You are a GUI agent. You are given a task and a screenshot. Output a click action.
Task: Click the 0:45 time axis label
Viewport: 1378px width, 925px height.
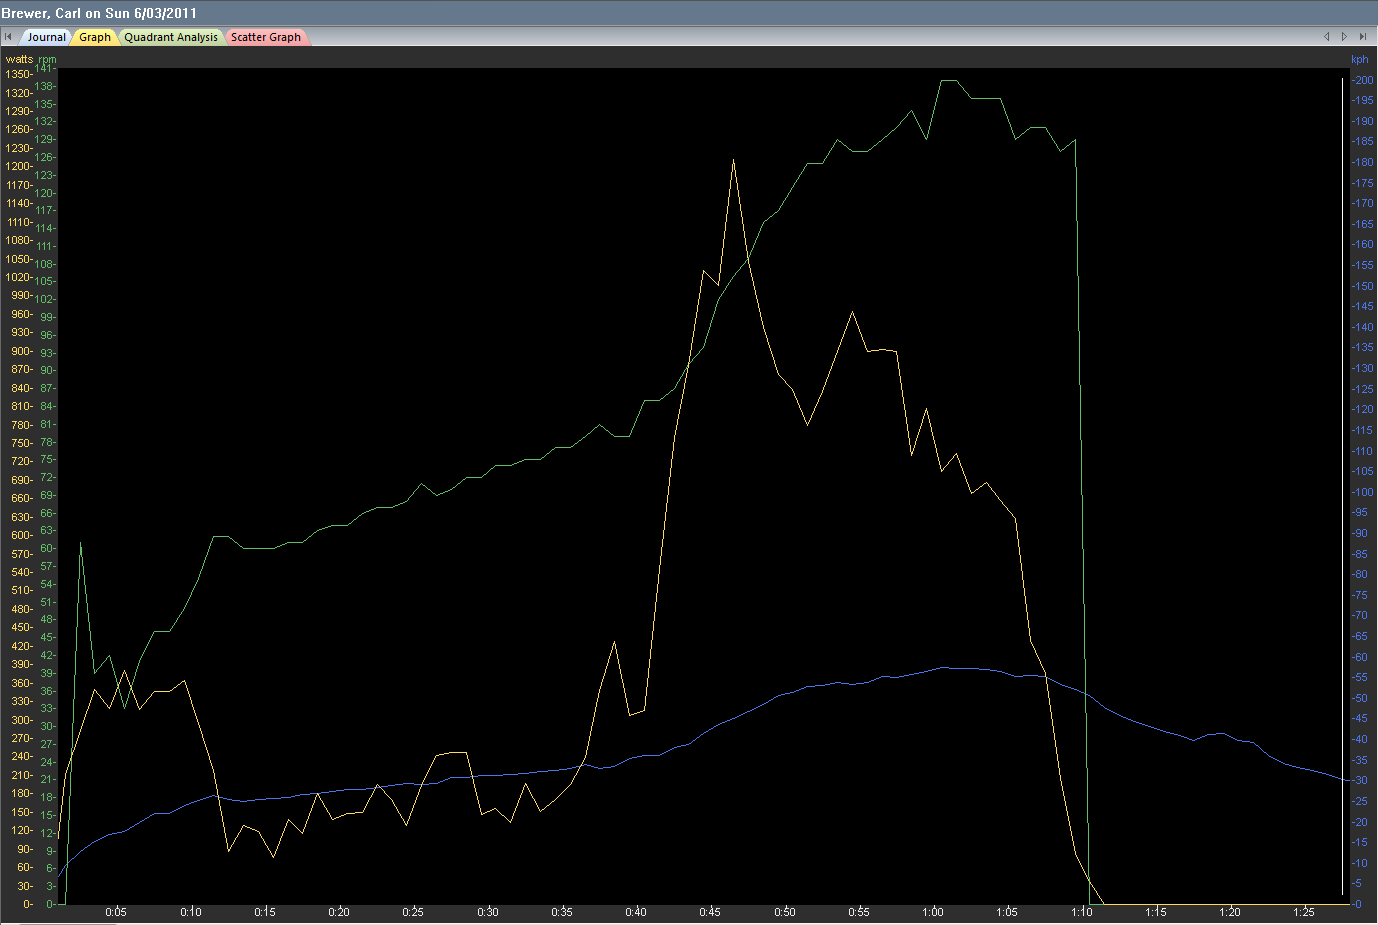[x=710, y=912]
